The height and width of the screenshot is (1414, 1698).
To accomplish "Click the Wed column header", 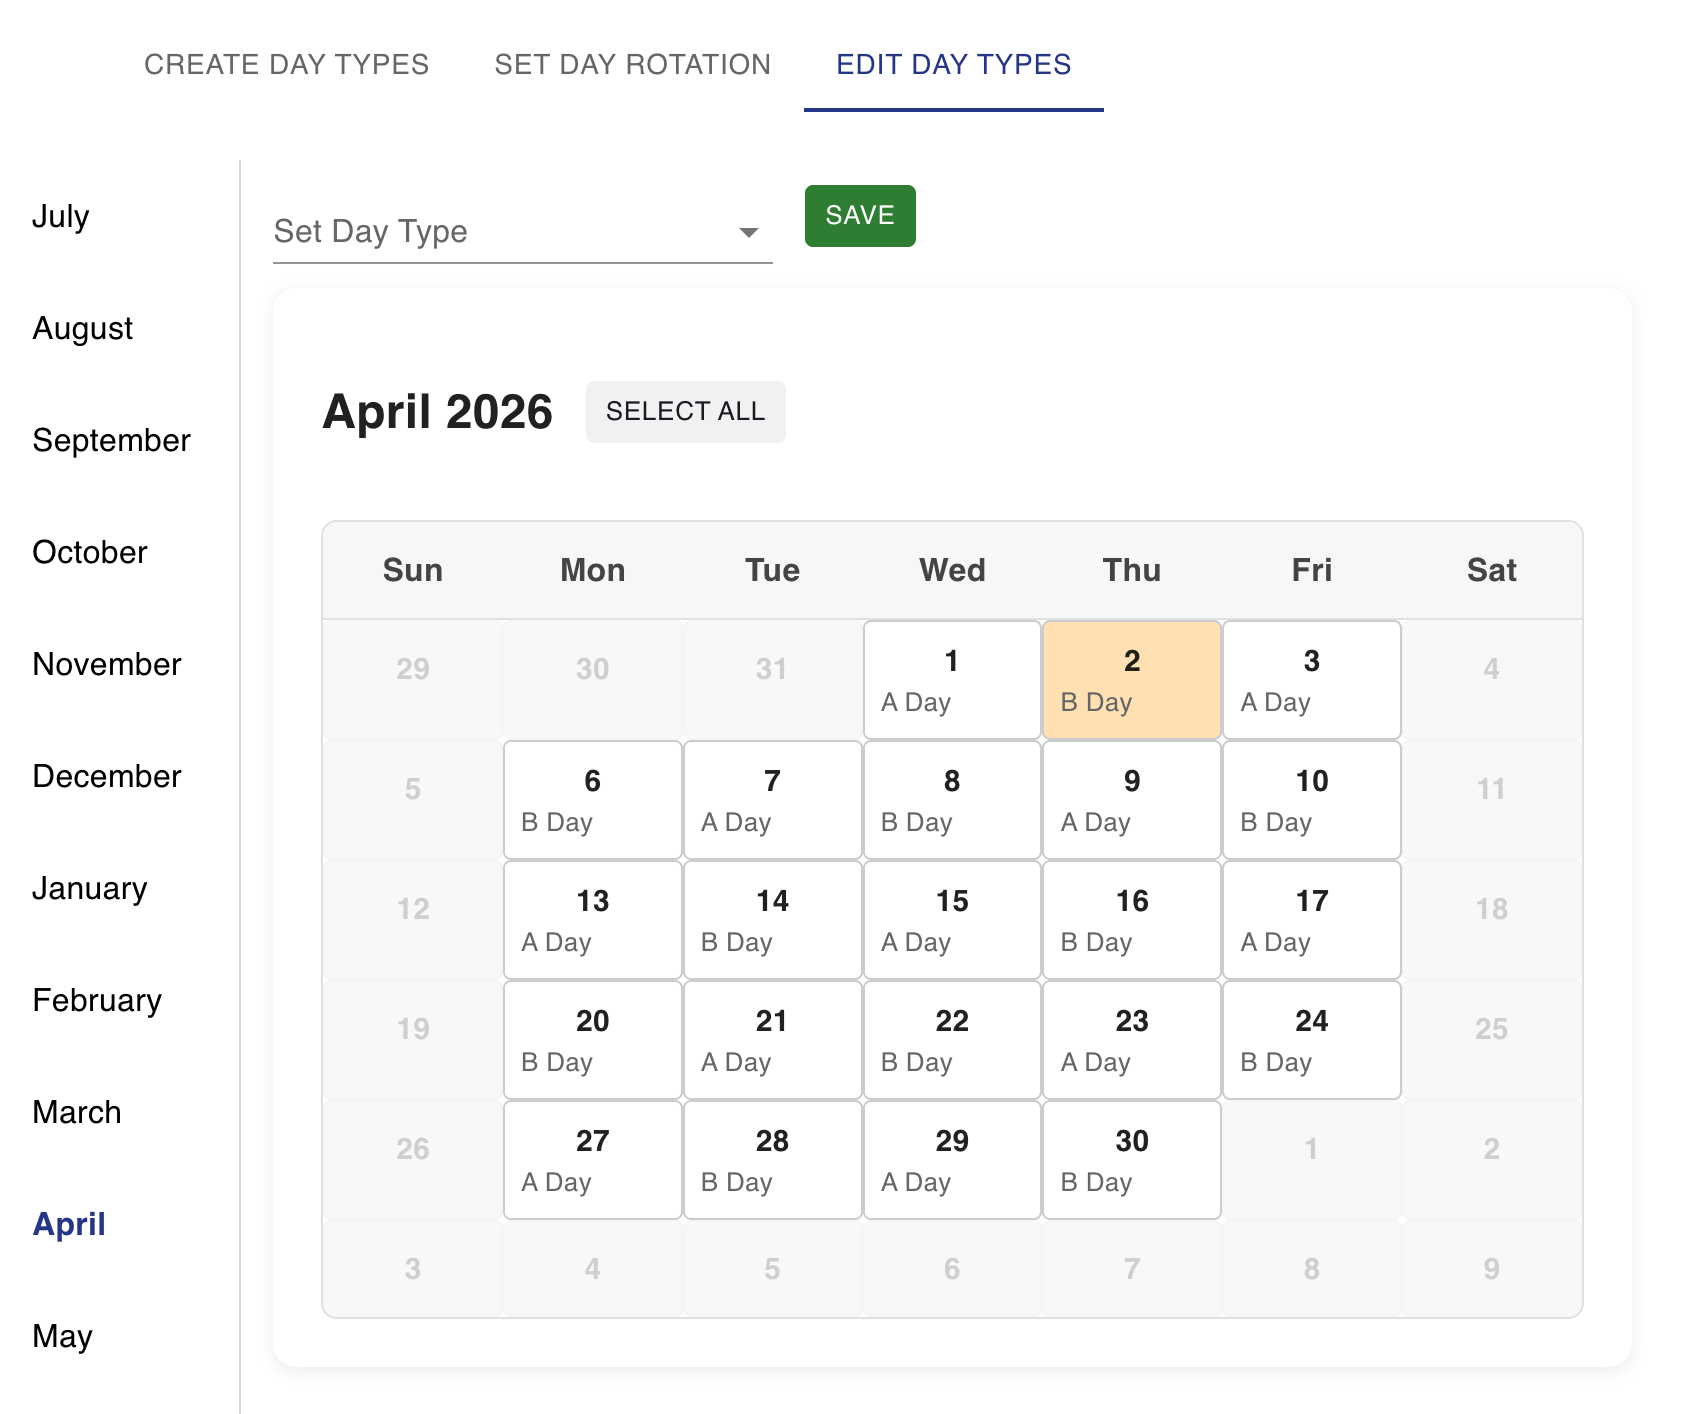I will tap(952, 570).
